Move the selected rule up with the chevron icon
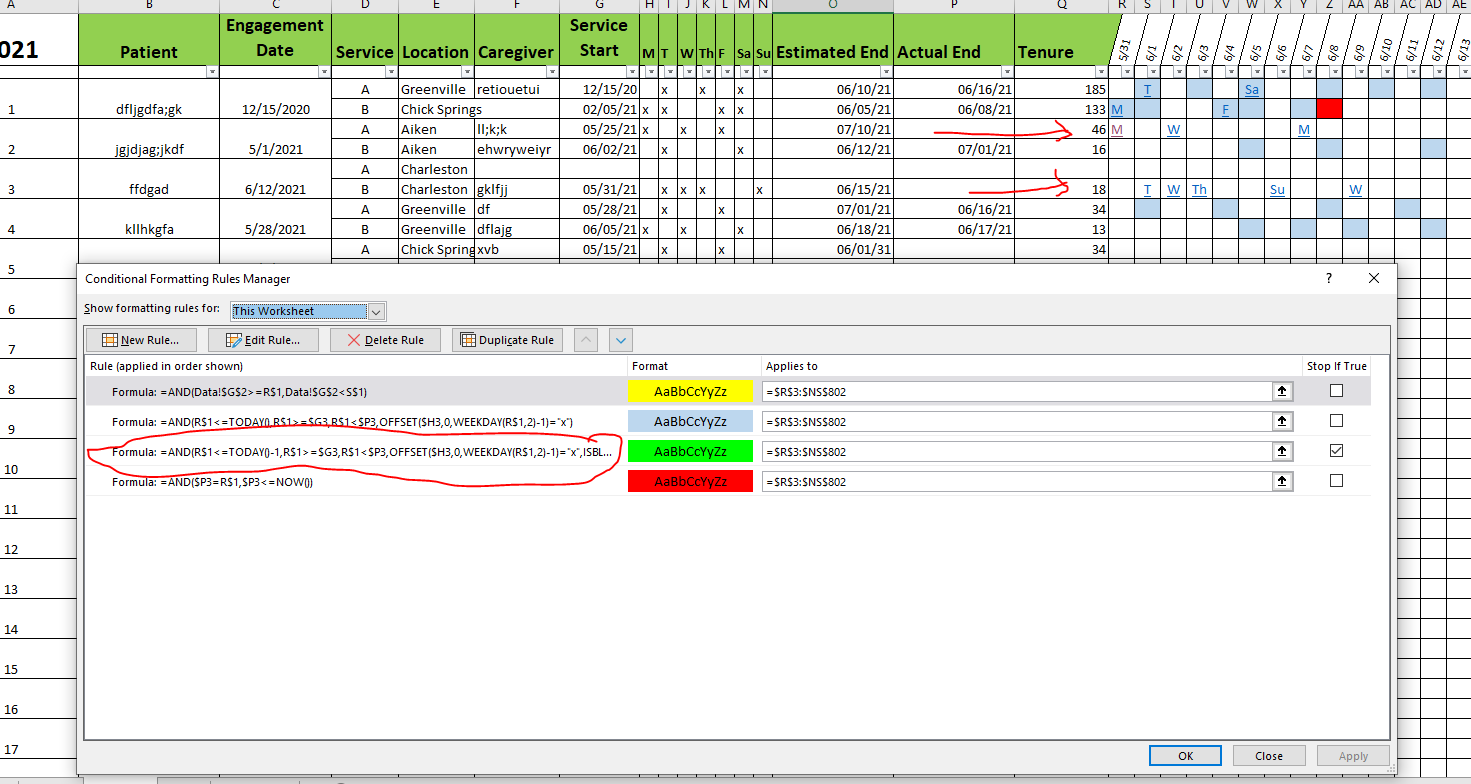This screenshot has width=1471, height=784. tap(585, 340)
